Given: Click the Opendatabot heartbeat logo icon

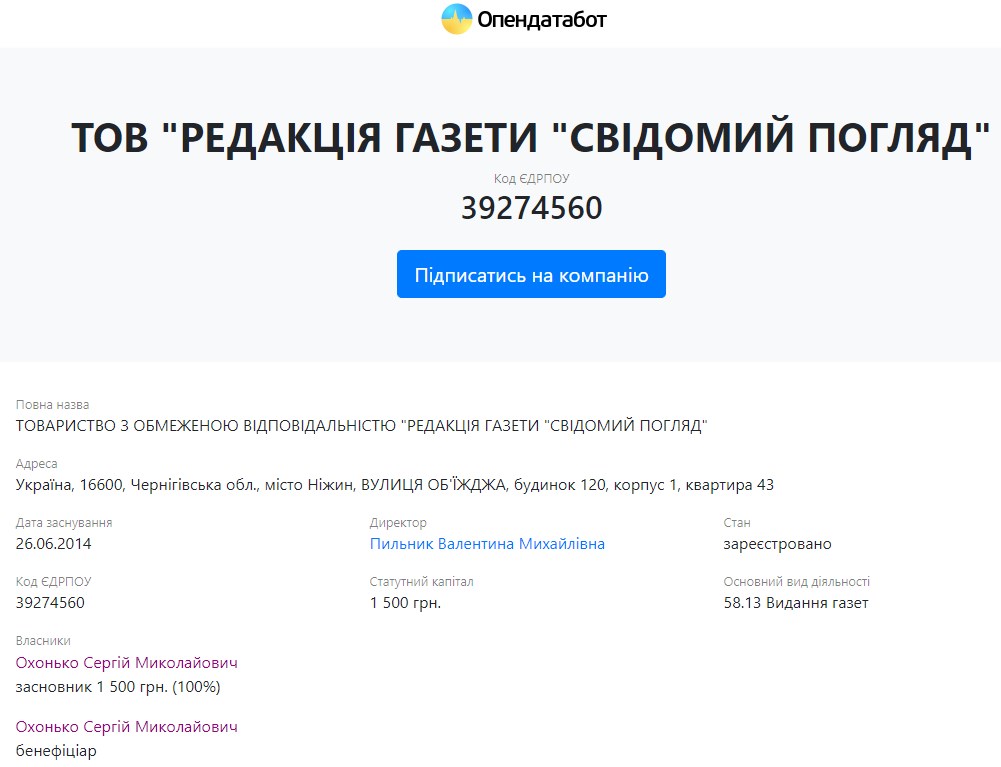Looking at the screenshot, I should 456,19.
